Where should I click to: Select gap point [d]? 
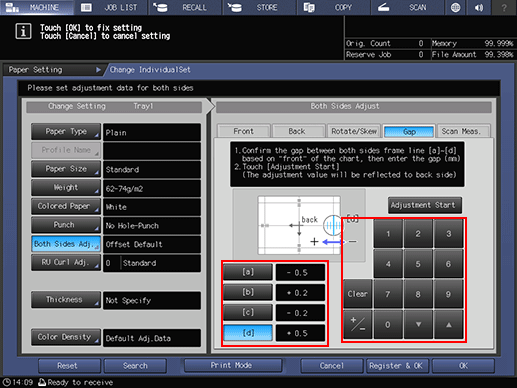248,333
